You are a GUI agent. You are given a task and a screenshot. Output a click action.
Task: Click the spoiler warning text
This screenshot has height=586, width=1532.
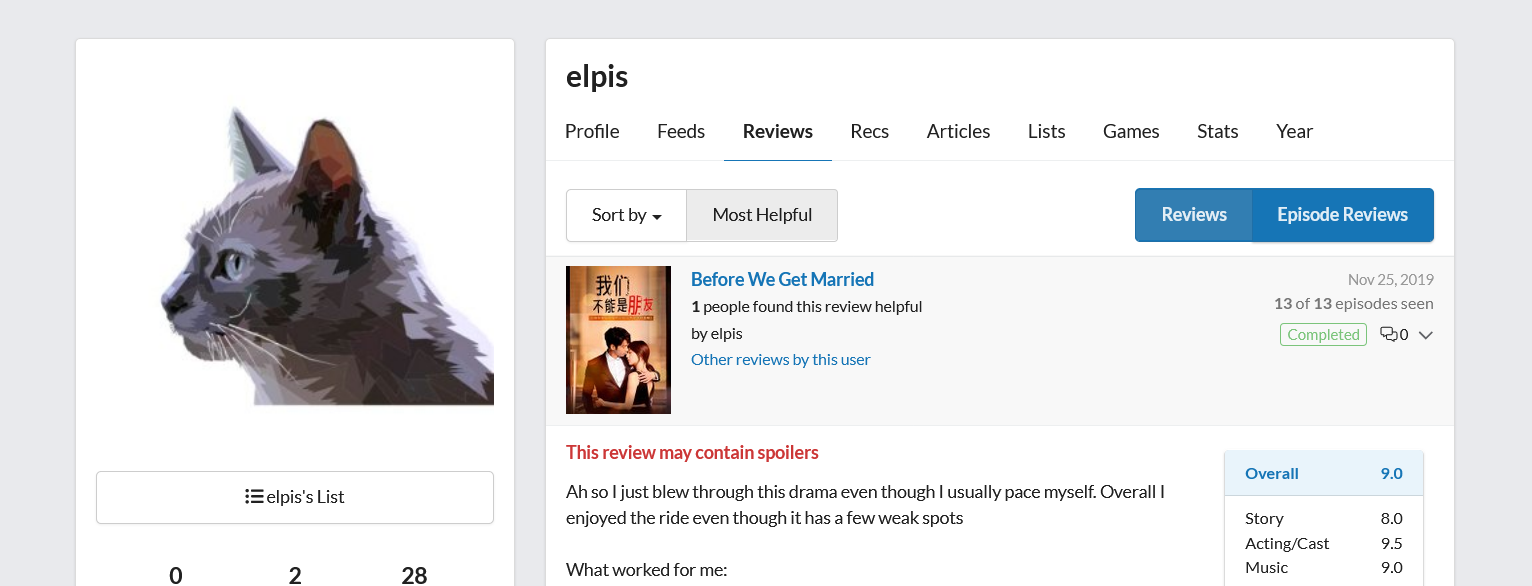[692, 452]
